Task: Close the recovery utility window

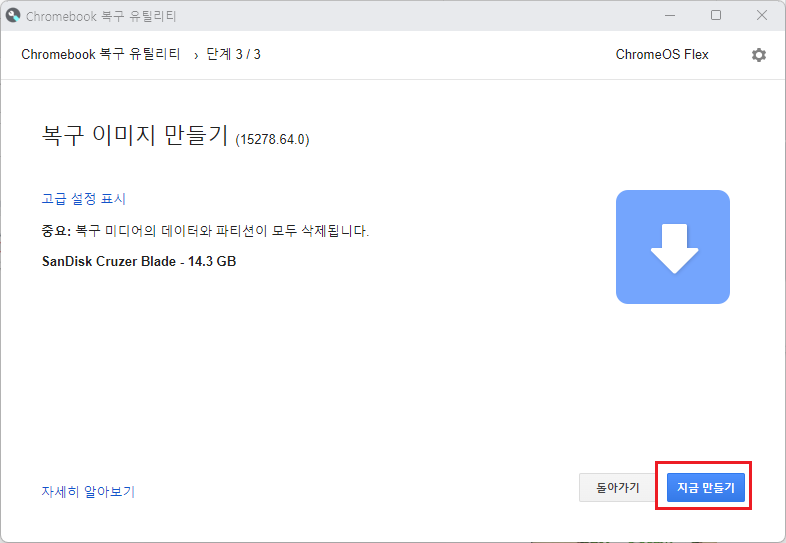Action: [761, 16]
